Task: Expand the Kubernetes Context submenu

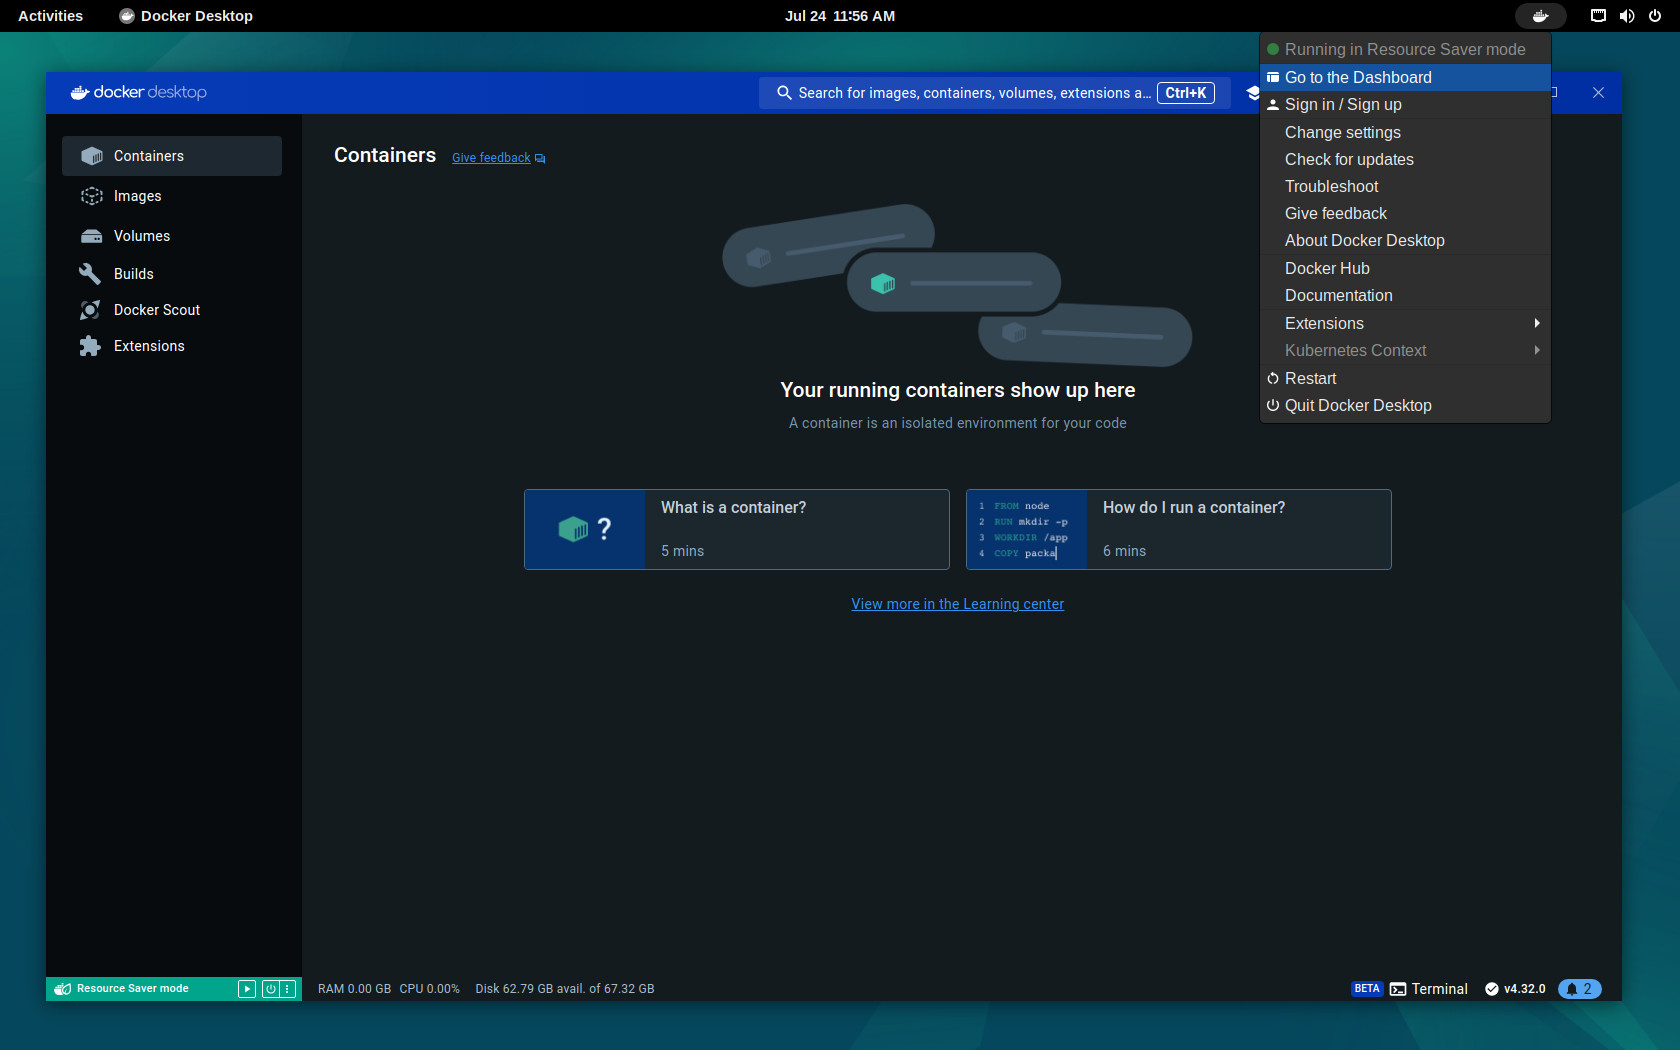Action: pos(1405,350)
